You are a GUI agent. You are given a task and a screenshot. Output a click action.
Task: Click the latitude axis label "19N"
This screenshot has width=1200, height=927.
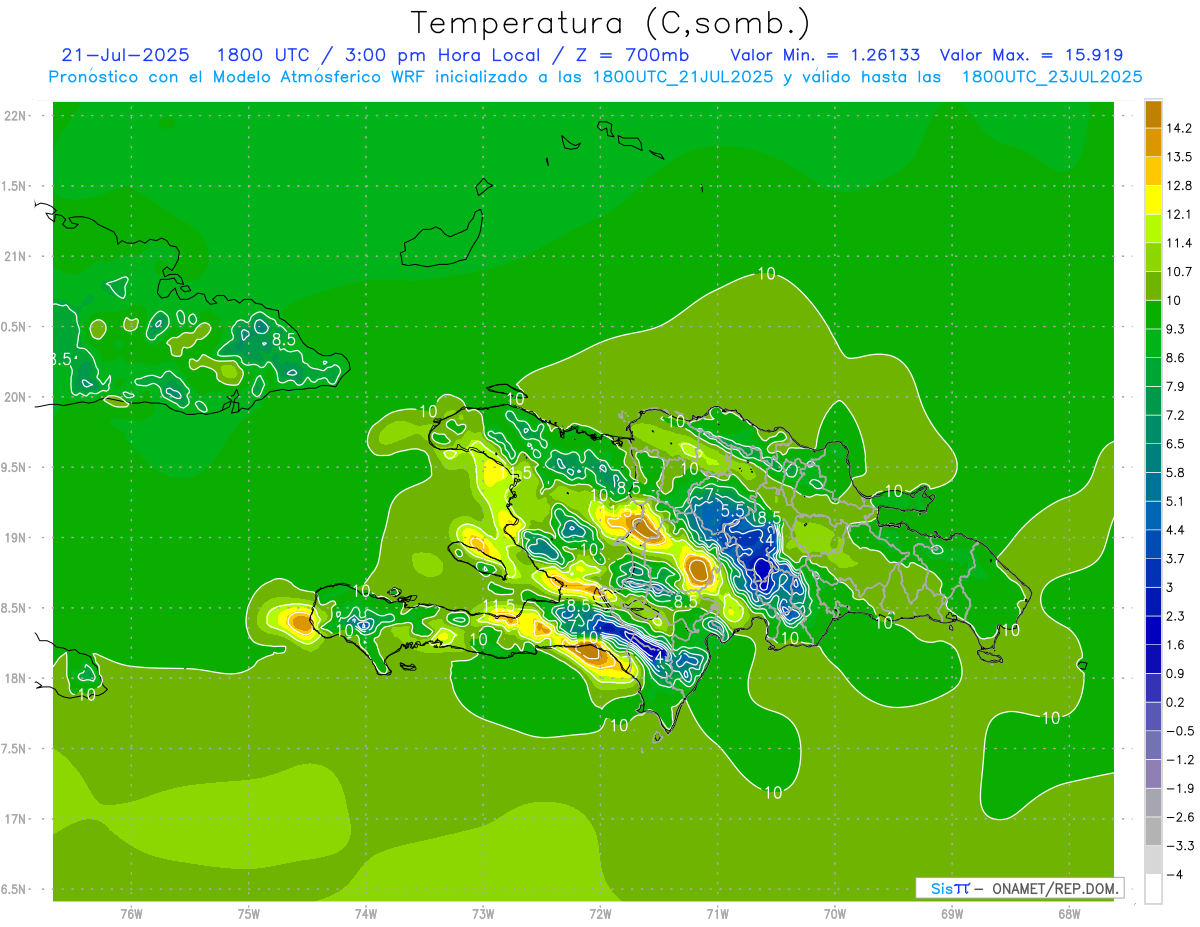15,538
